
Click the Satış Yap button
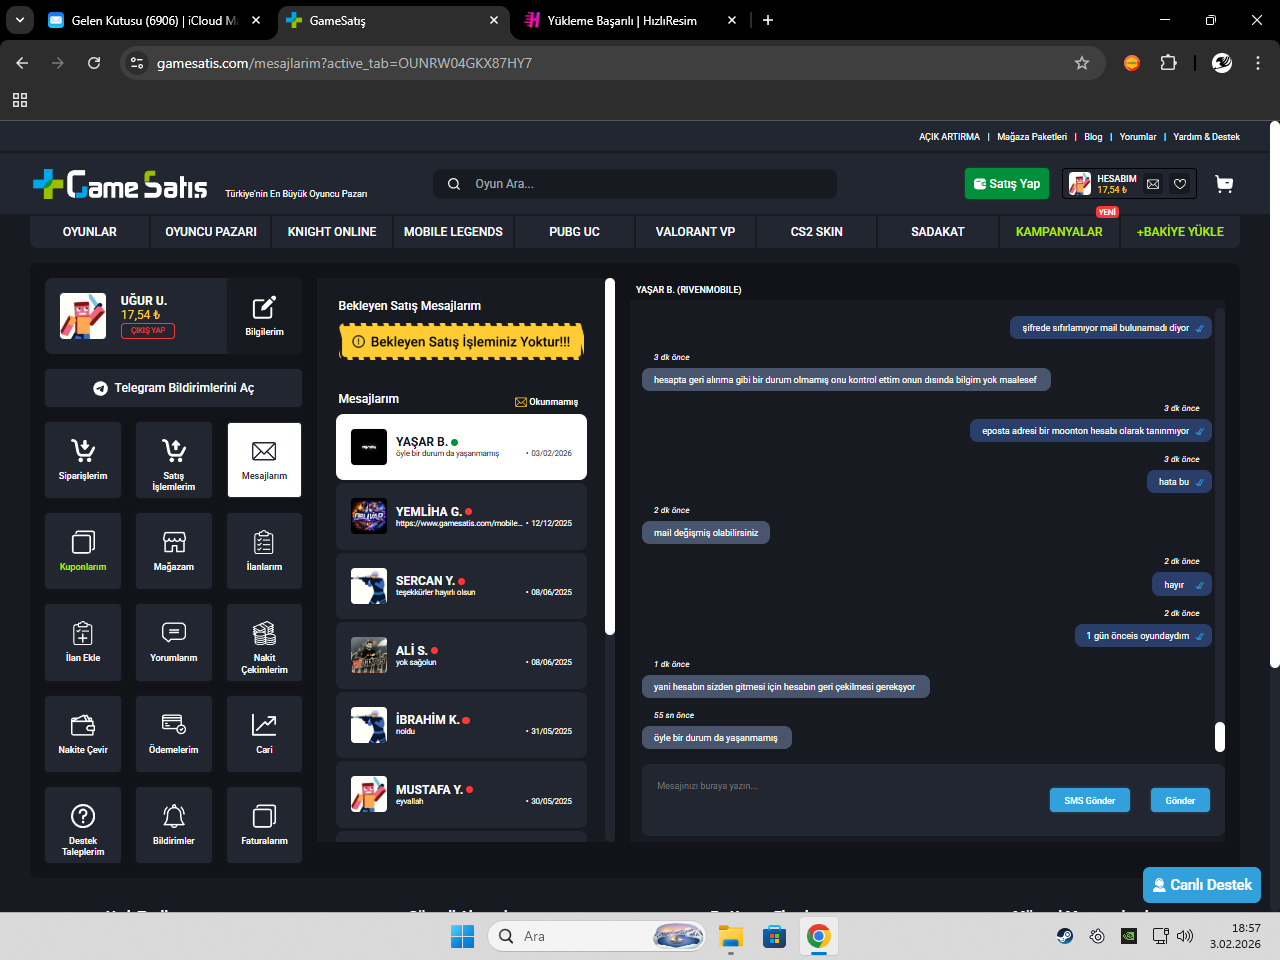1007,184
